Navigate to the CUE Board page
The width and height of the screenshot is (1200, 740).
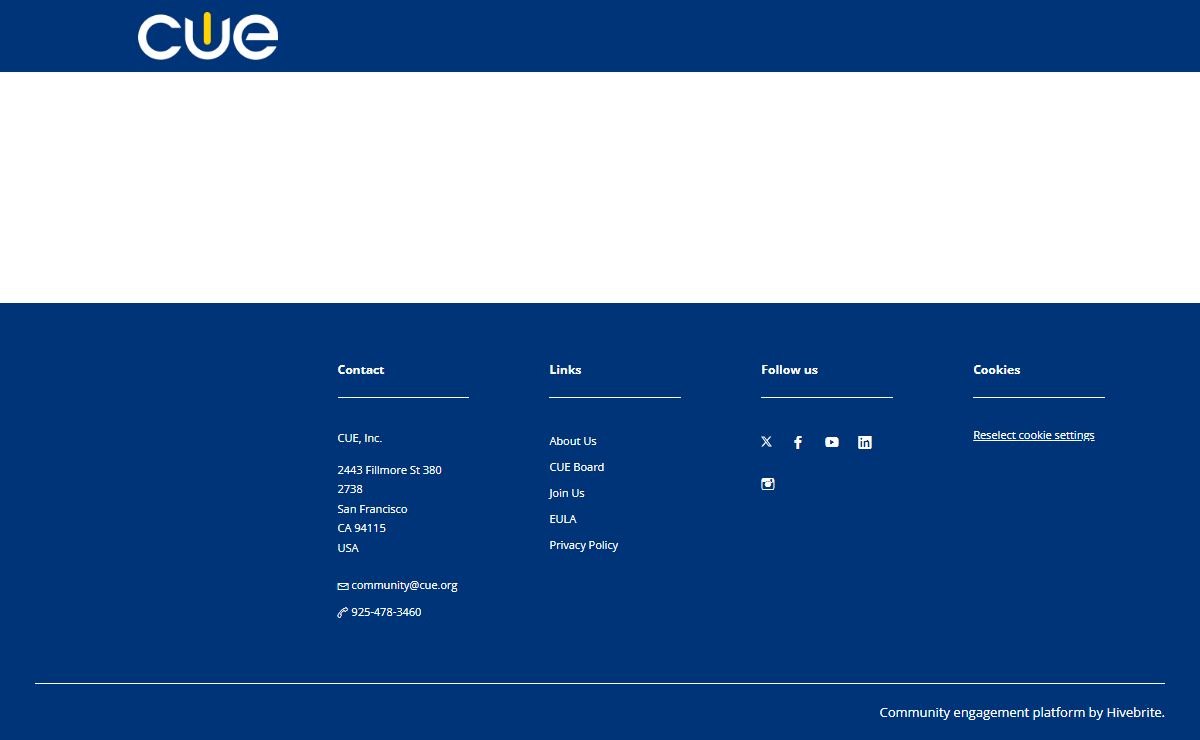point(576,467)
